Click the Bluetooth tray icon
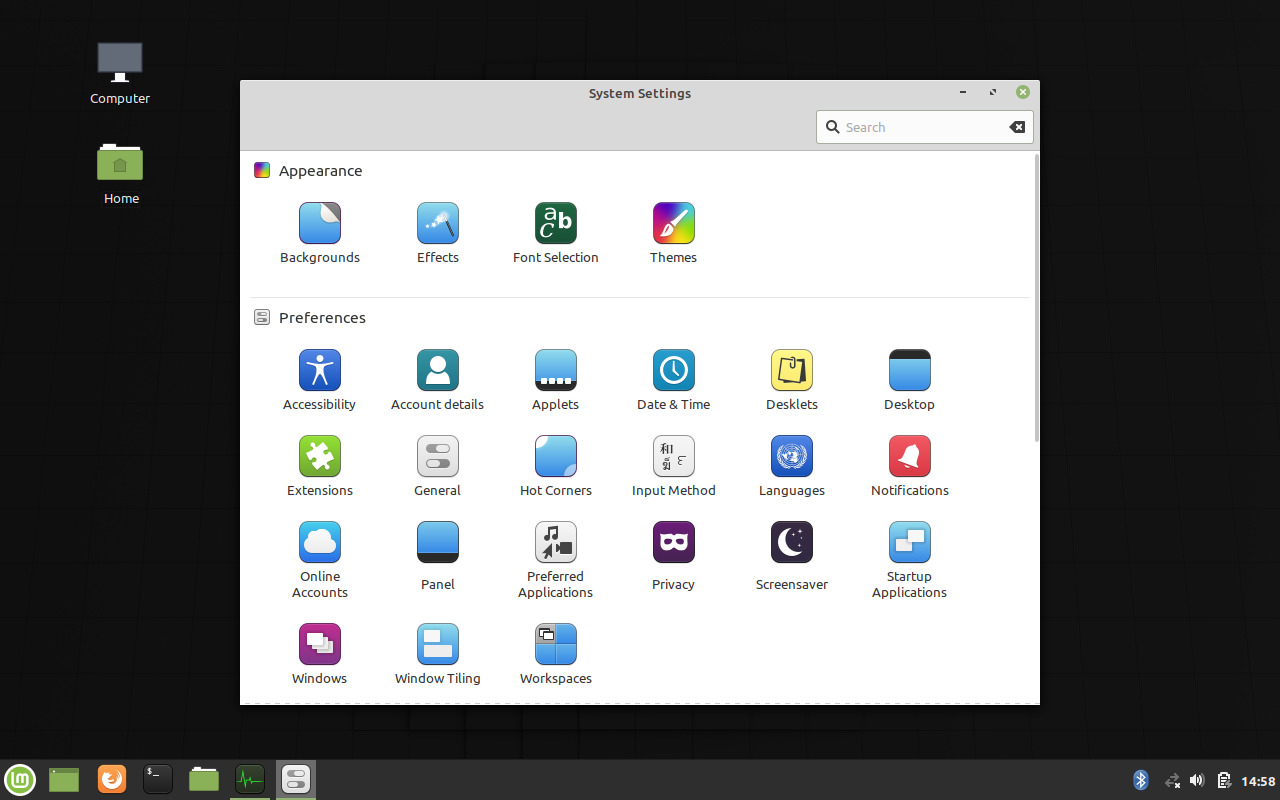1280x800 pixels. [1141, 780]
